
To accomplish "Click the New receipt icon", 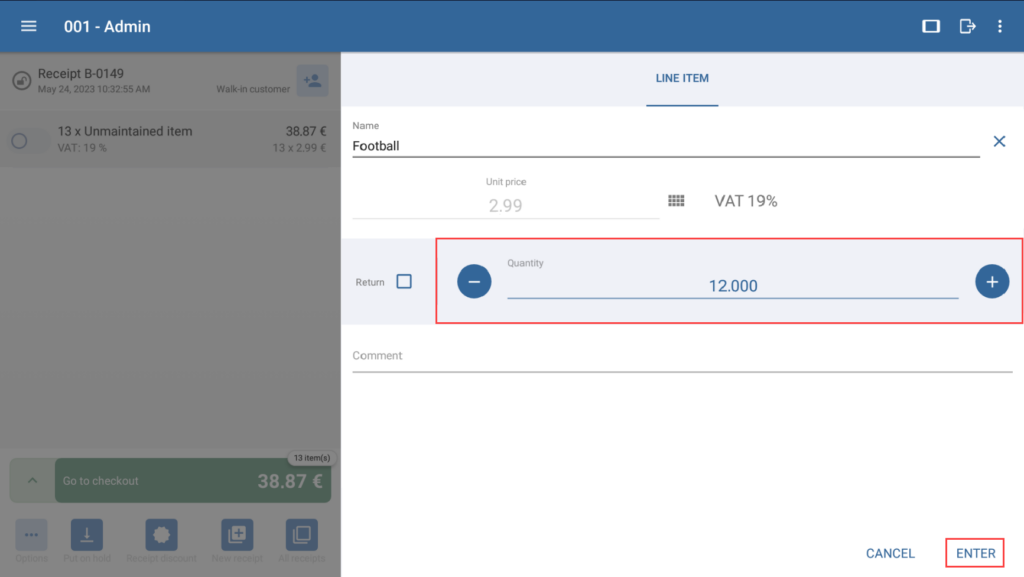I will tap(237, 535).
